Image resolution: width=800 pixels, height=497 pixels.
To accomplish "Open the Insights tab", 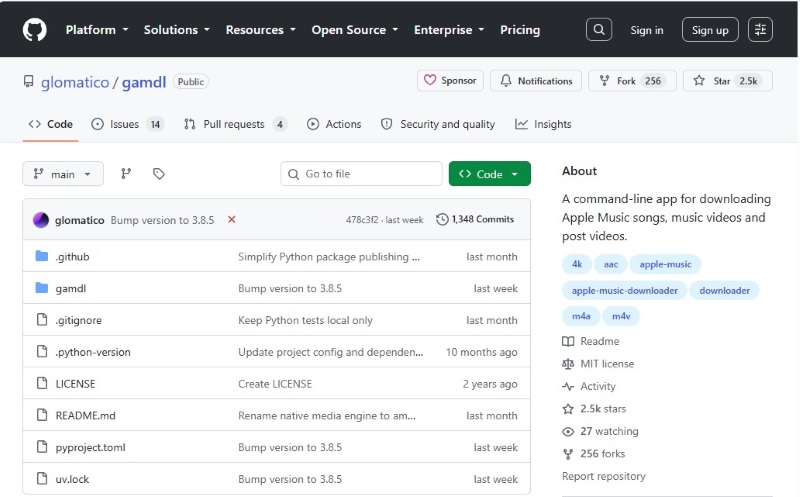I will [x=543, y=124].
